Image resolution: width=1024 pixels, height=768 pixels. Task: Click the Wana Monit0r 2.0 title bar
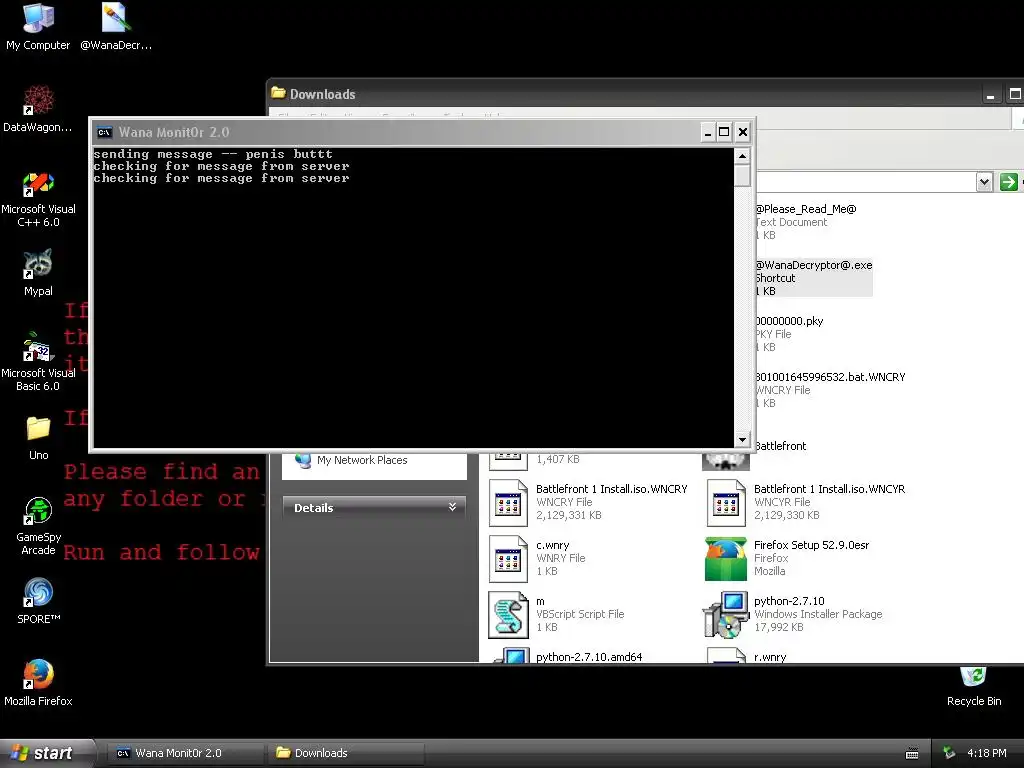tap(423, 133)
